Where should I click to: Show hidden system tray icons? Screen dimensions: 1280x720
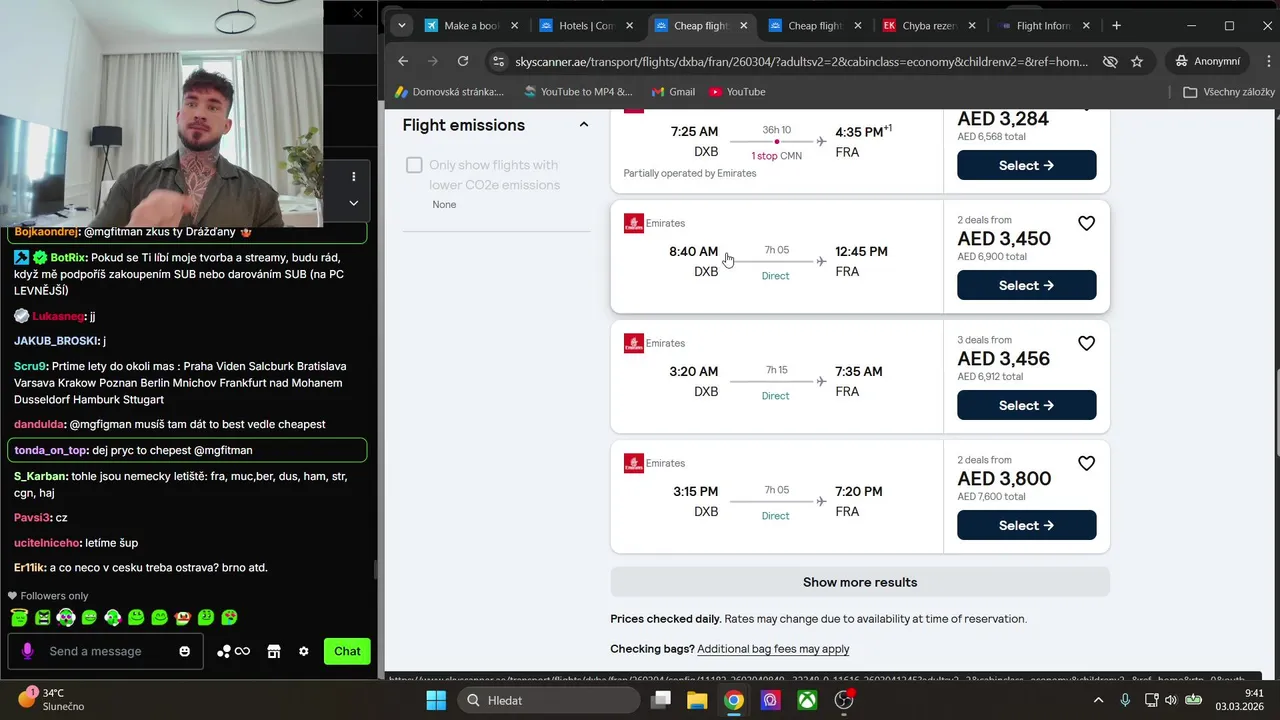point(1098,700)
